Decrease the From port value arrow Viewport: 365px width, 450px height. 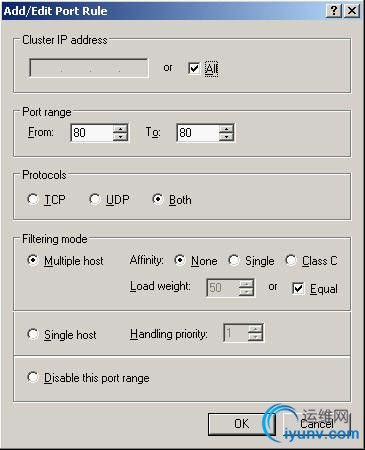click(120, 137)
